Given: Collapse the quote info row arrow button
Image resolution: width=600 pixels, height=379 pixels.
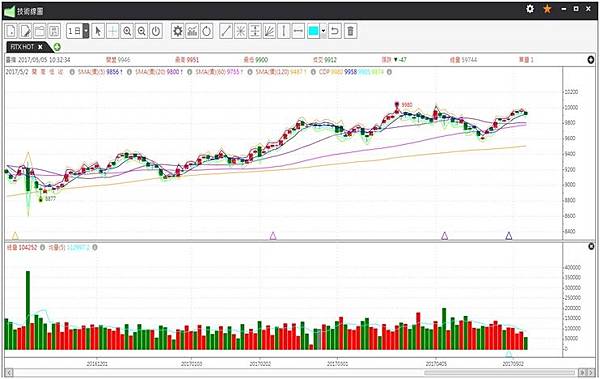Looking at the screenshot, I should click(x=591, y=60).
